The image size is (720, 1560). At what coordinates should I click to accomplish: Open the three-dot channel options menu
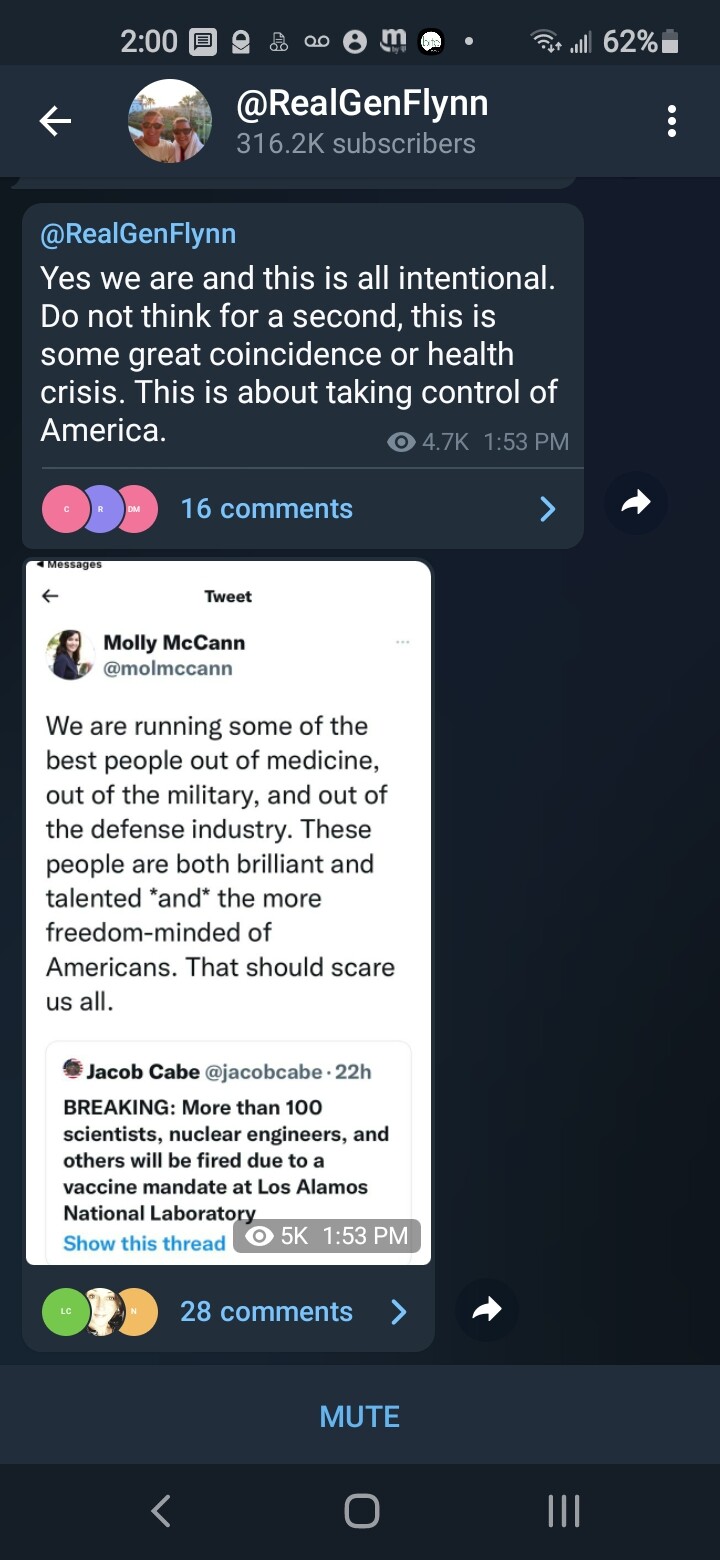point(671,121)
